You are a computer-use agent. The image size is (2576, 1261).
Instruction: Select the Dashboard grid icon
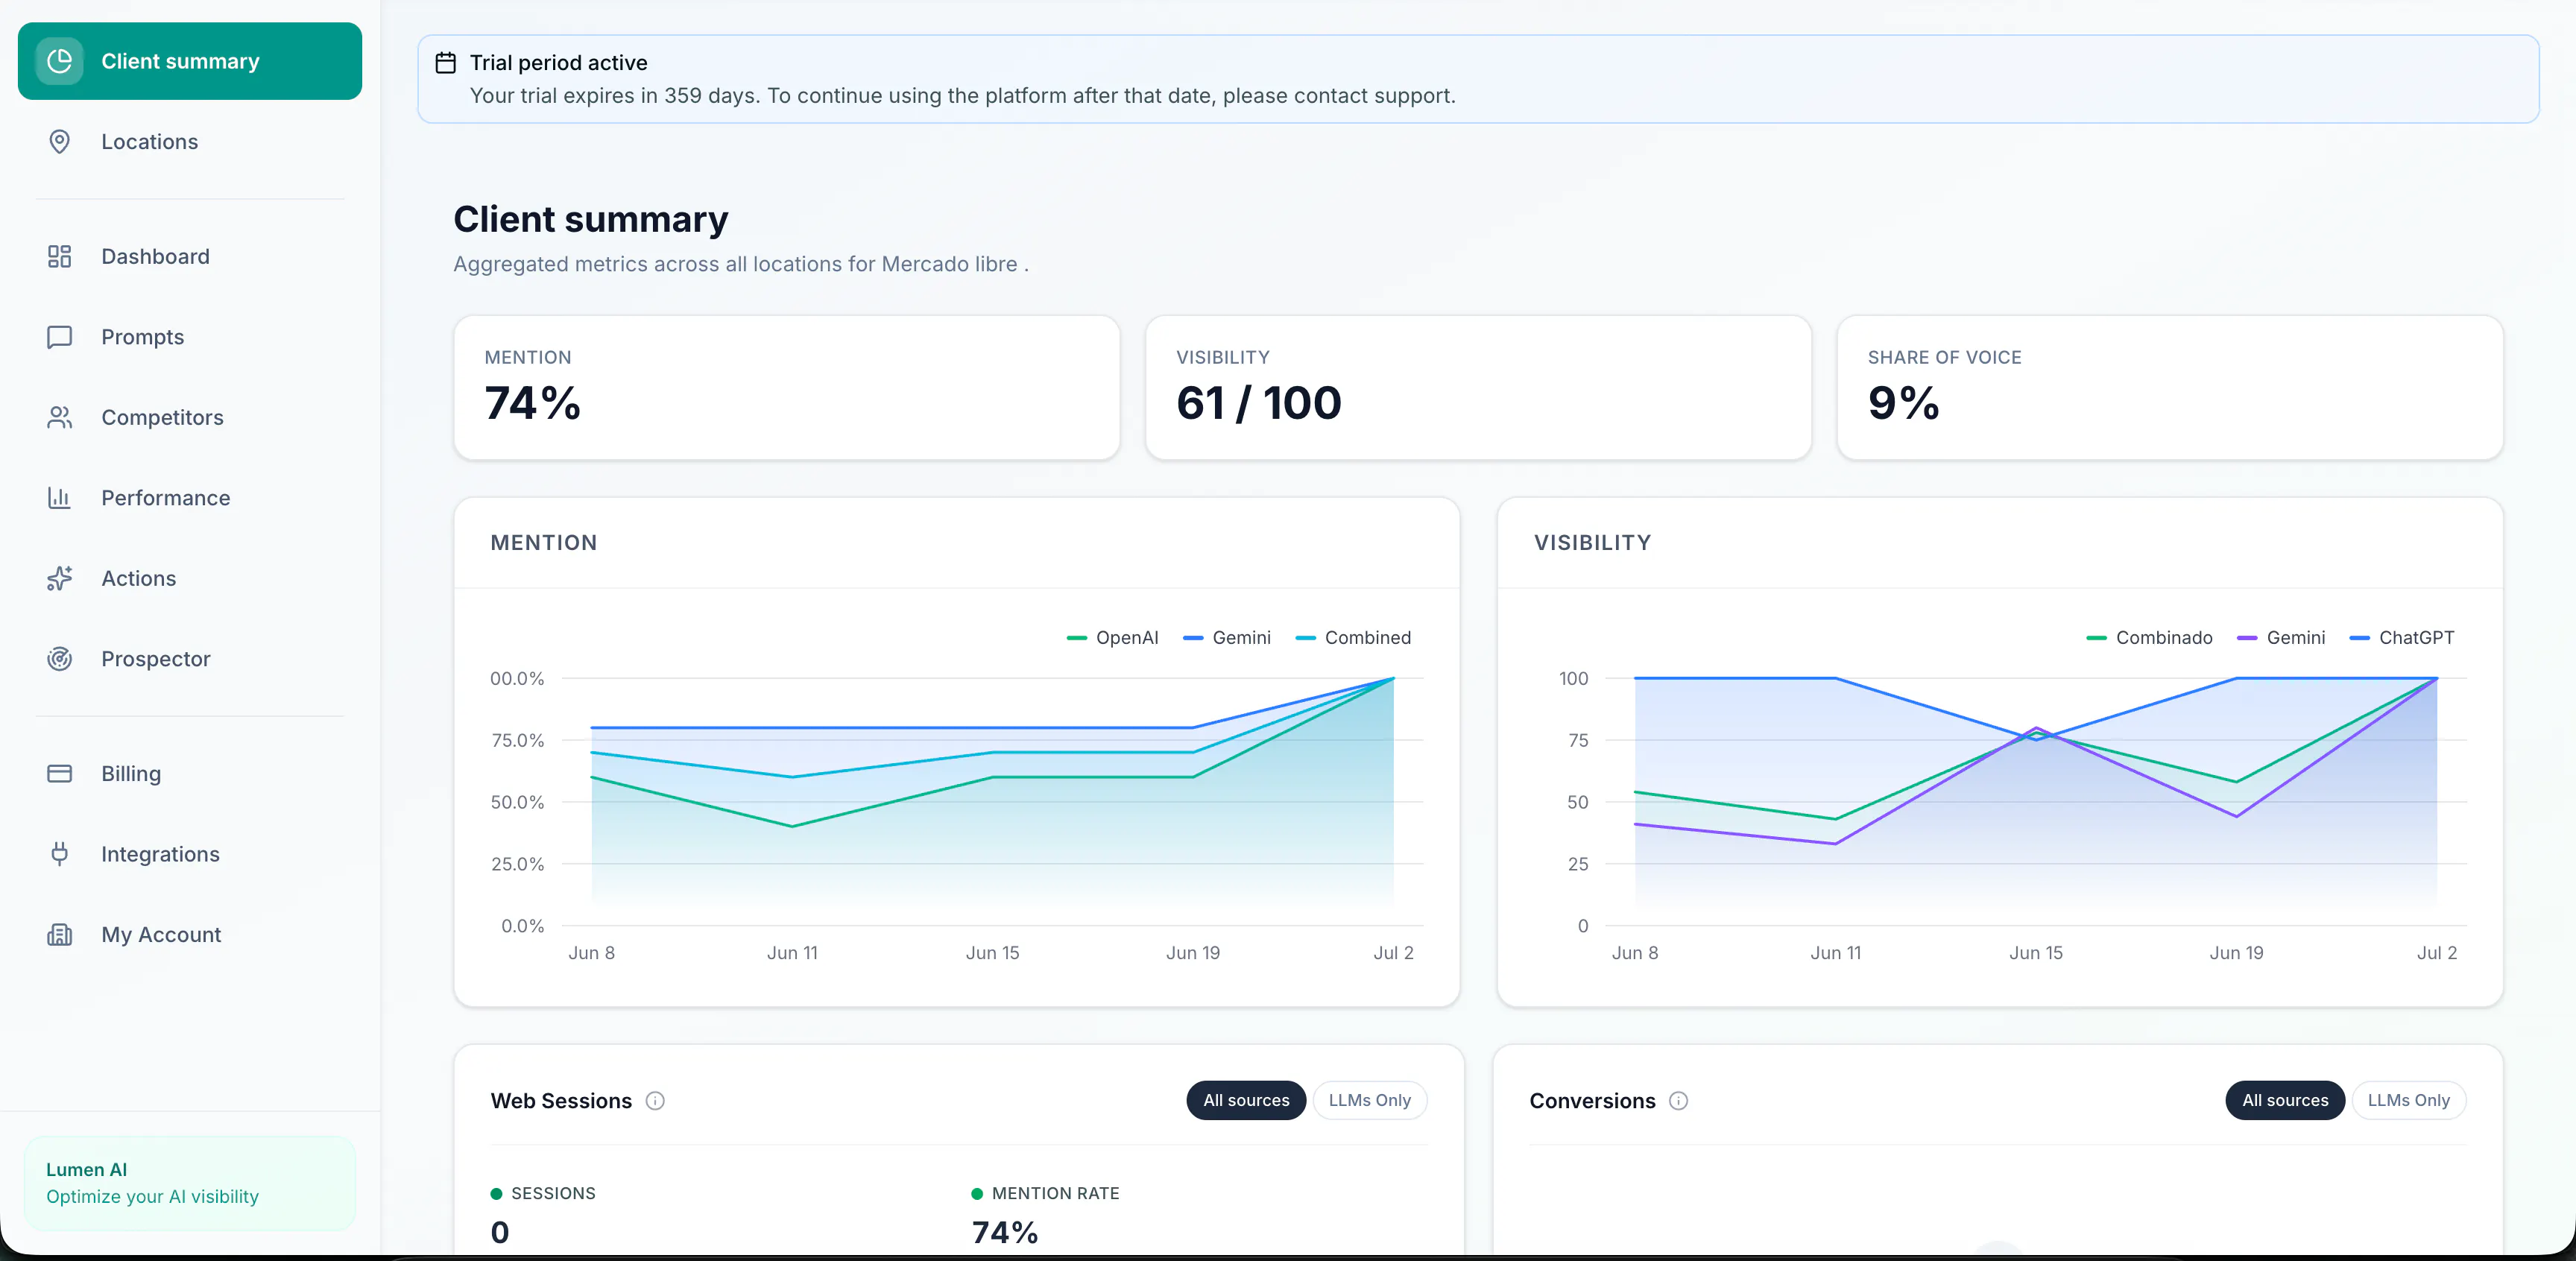59,257
